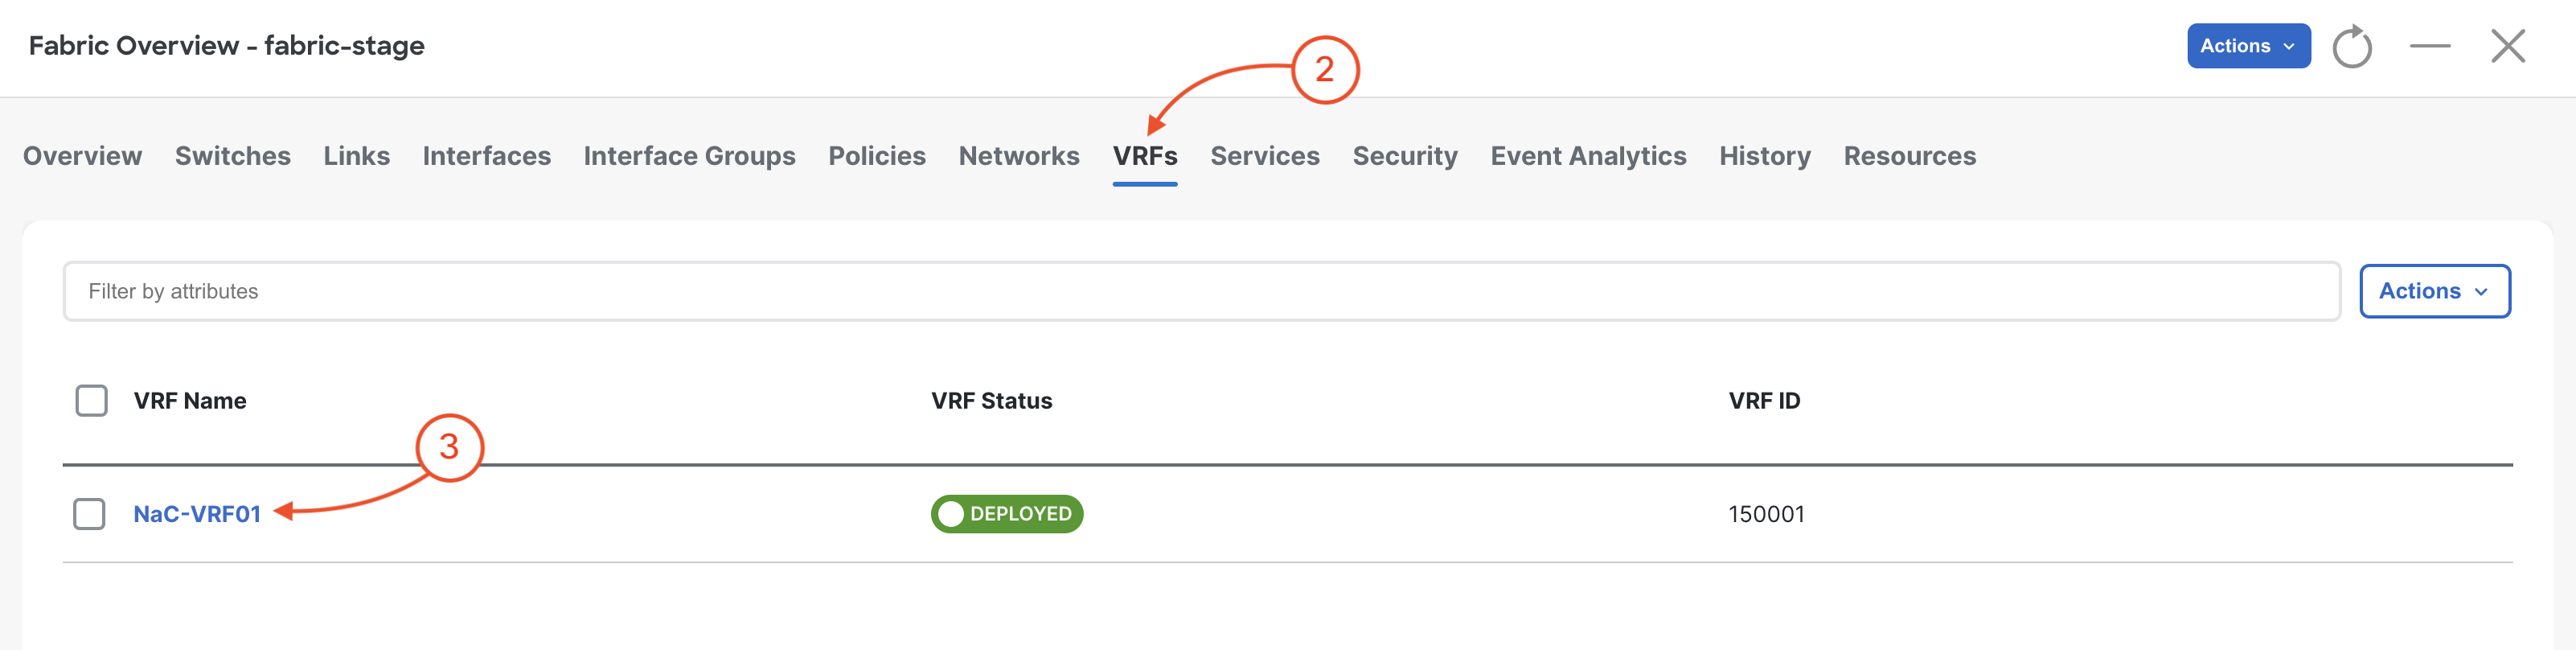Open the blue Actions dropdown in header
This screenshot has width=2576, height=650.
(2248, 46)
